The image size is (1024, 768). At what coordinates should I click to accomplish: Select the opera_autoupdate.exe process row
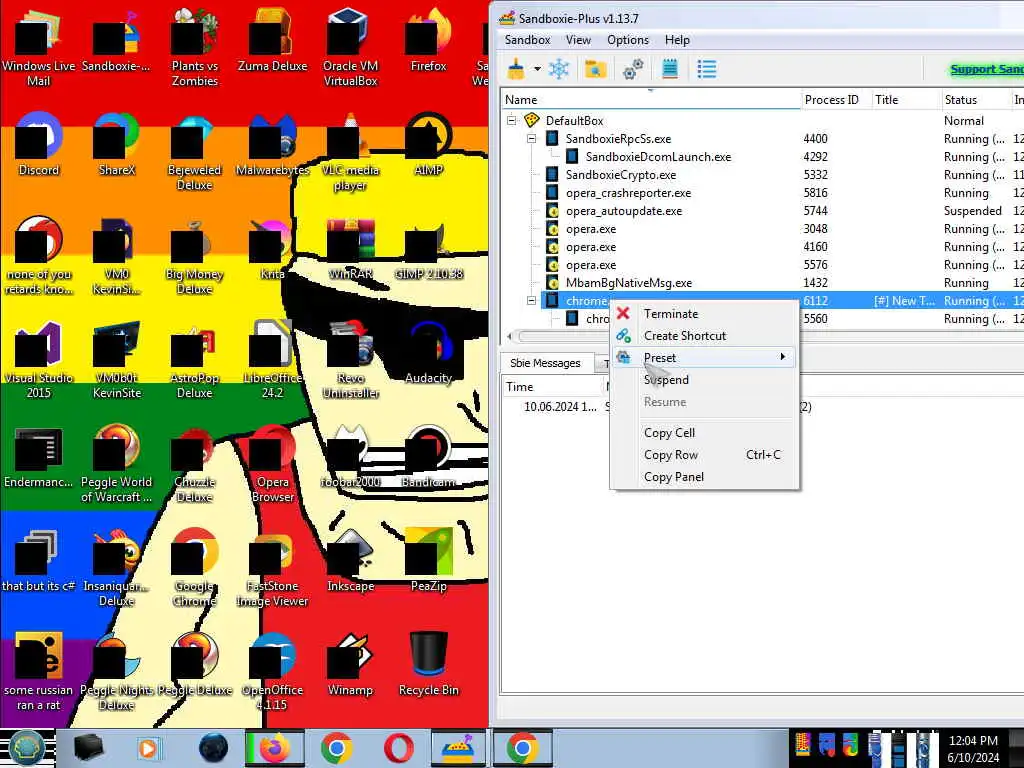pyautogui.click(x=762, y=211)
